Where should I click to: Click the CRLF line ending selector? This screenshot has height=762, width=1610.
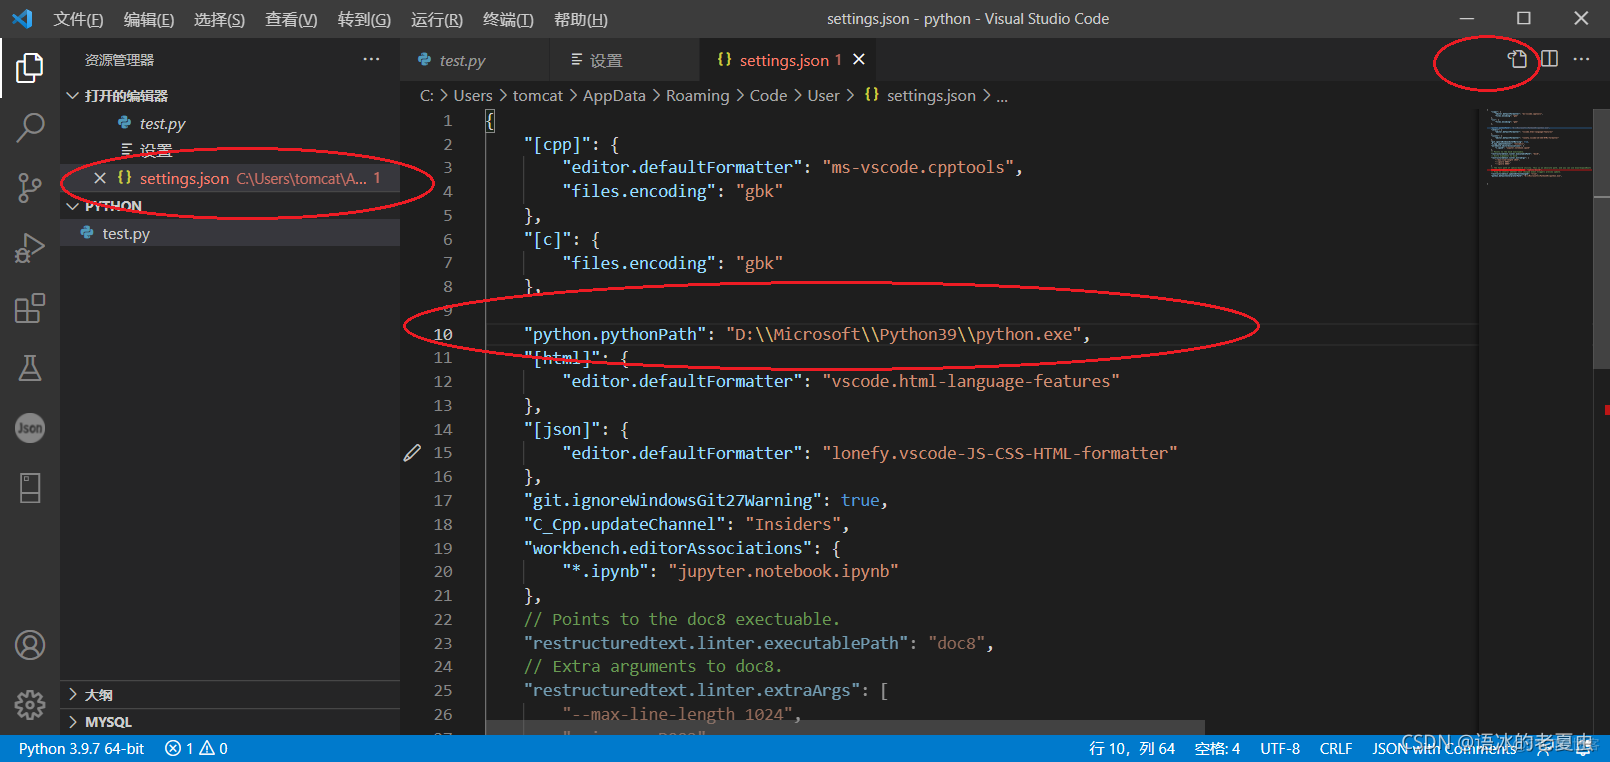(x=1336, y=748)
